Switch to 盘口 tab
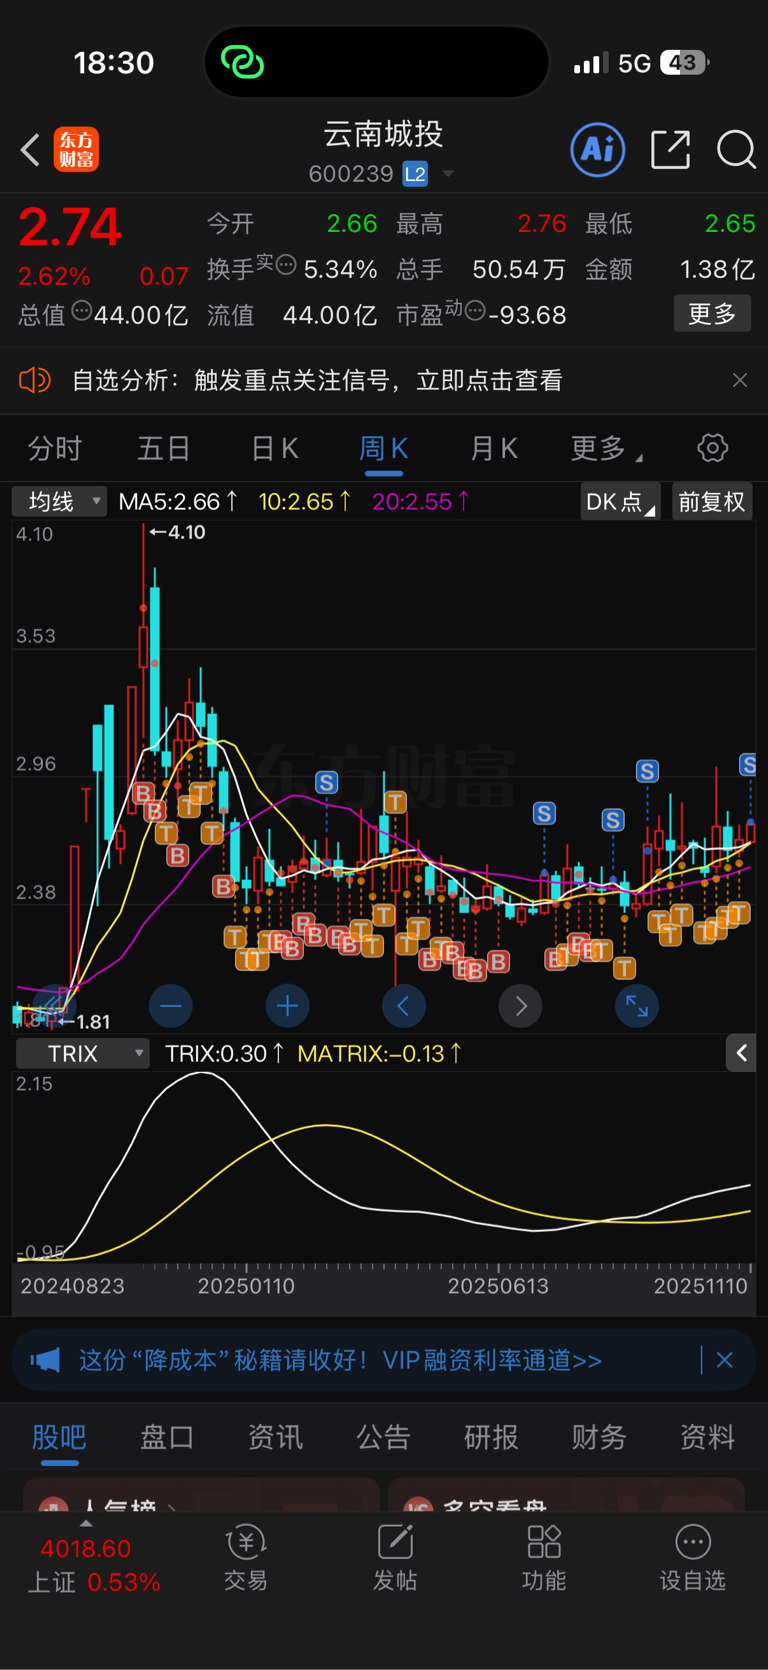This screenshot has width=768, height=1670. (x=167, y=1437)
